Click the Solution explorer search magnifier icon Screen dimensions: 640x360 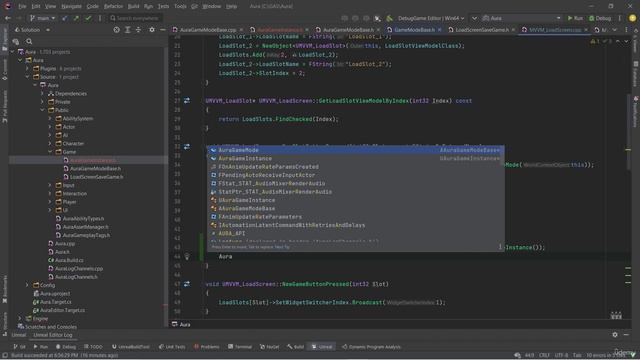29,41
